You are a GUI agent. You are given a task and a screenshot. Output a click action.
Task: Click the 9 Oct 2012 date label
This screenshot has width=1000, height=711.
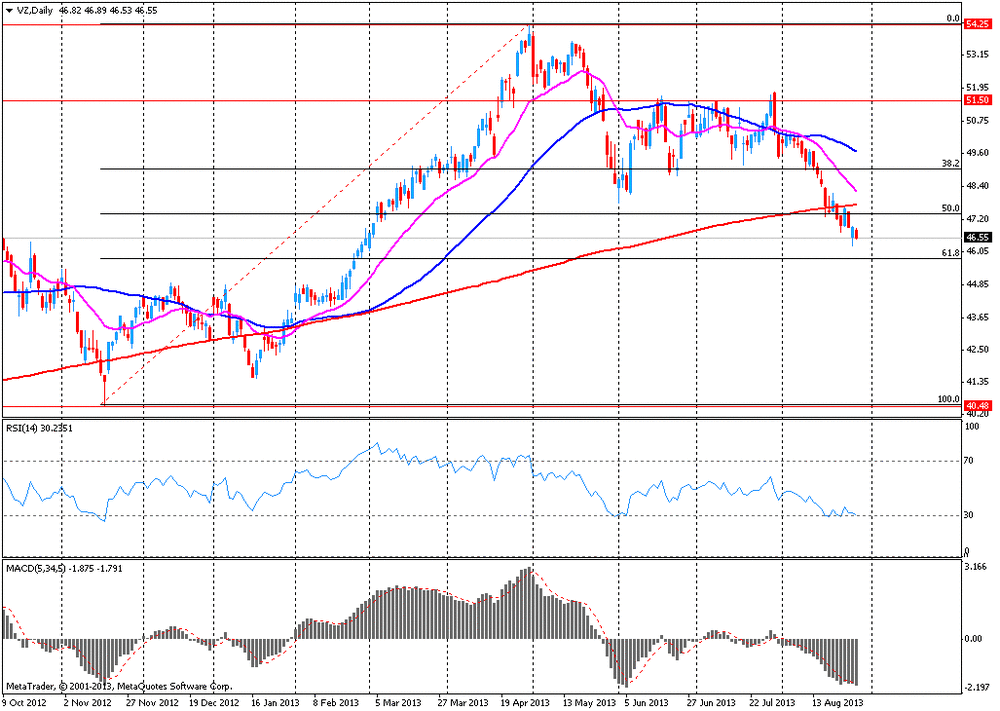[24, 703]
